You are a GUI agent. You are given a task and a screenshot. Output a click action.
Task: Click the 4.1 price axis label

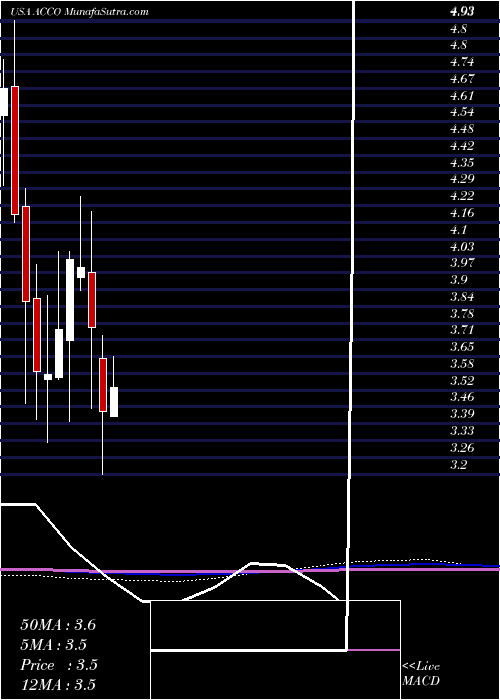tap(458, 230)
